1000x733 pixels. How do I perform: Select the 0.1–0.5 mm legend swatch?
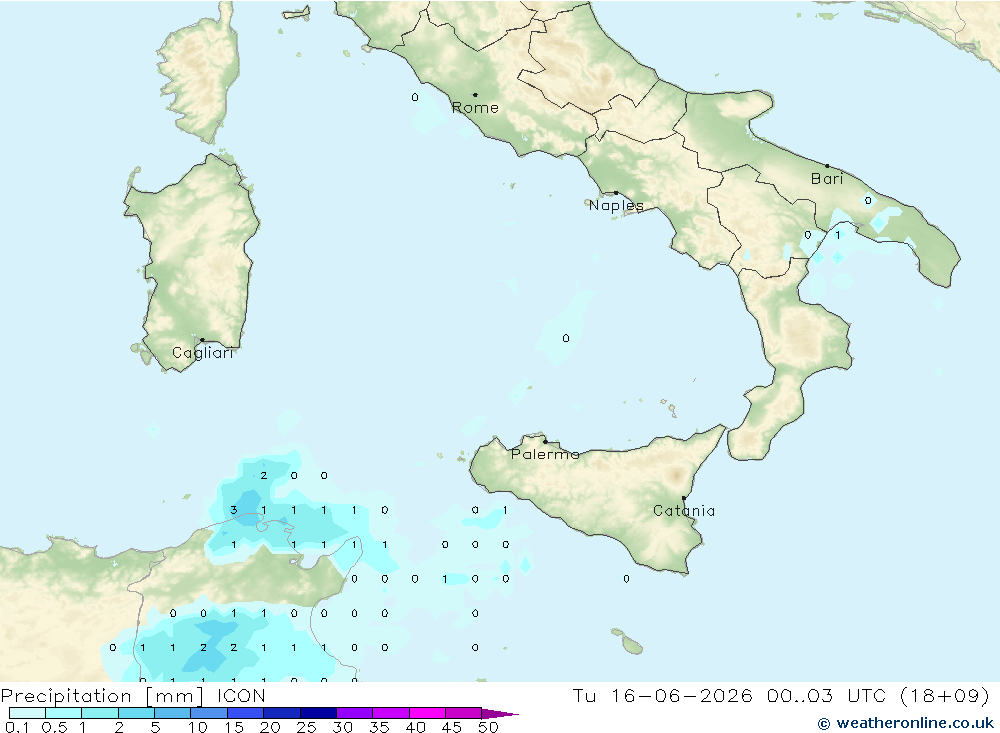coord(27,713)
